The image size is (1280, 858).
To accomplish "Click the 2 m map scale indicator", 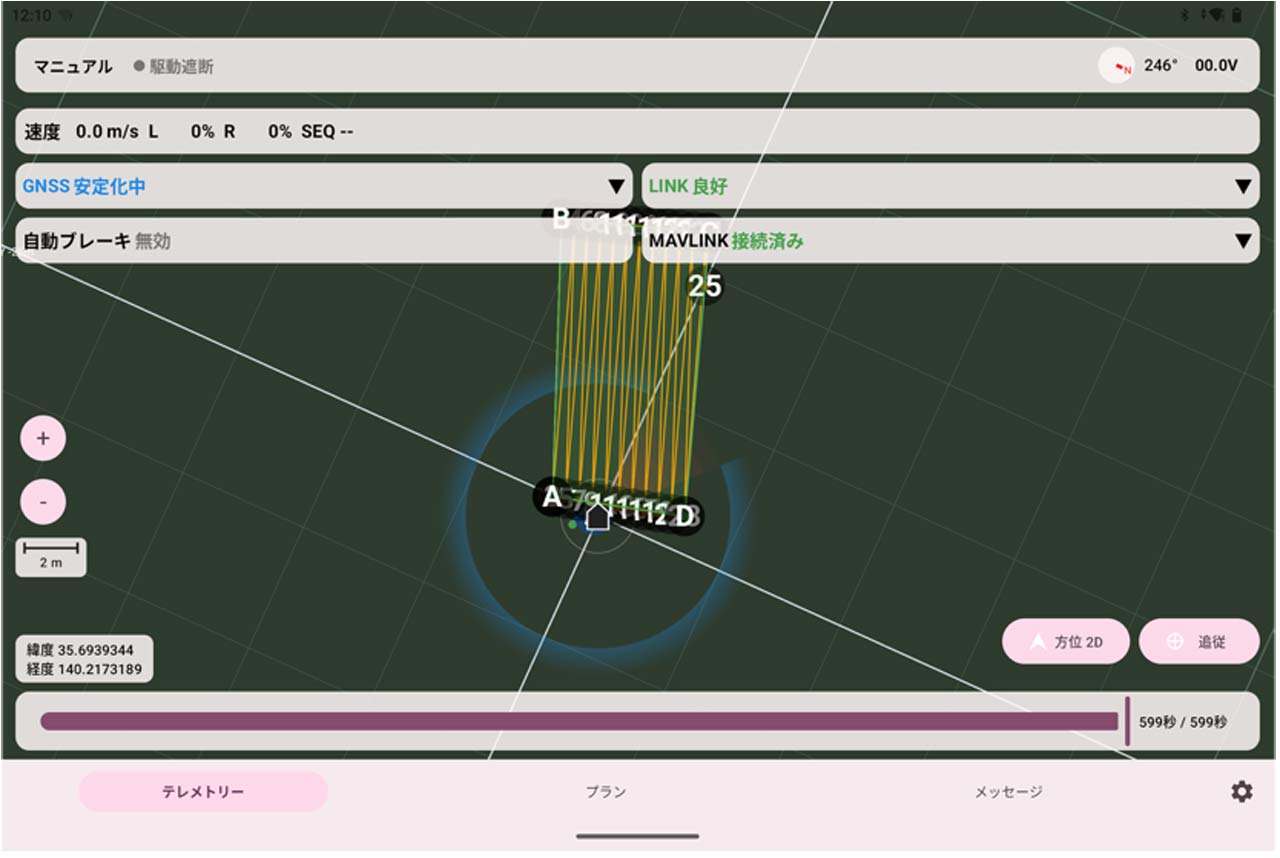I will (51, 557).
